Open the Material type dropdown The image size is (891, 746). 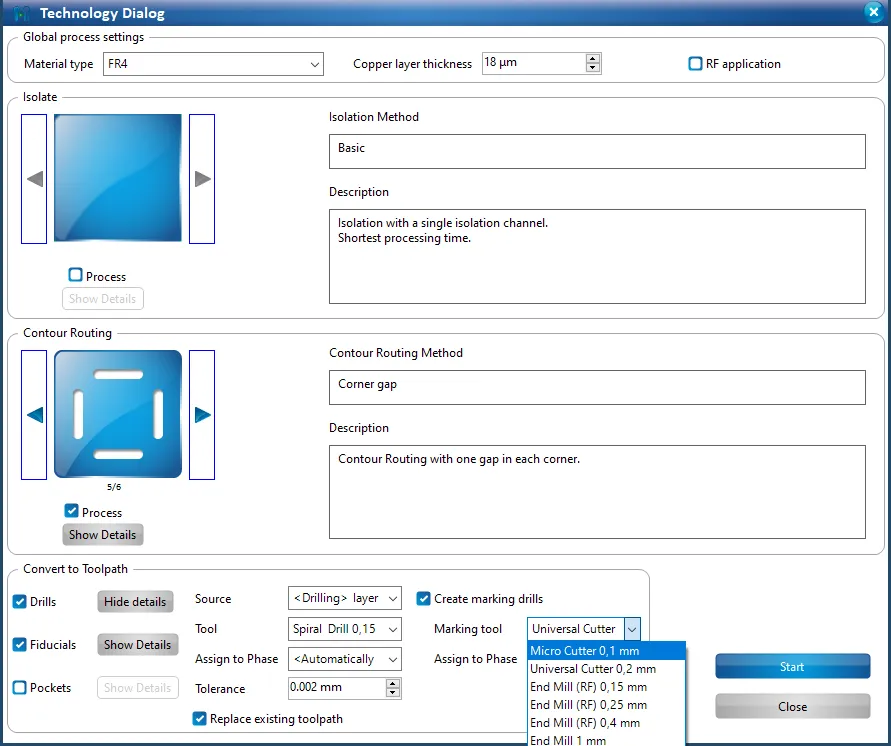pyautogui.click(x=213, y=64)
